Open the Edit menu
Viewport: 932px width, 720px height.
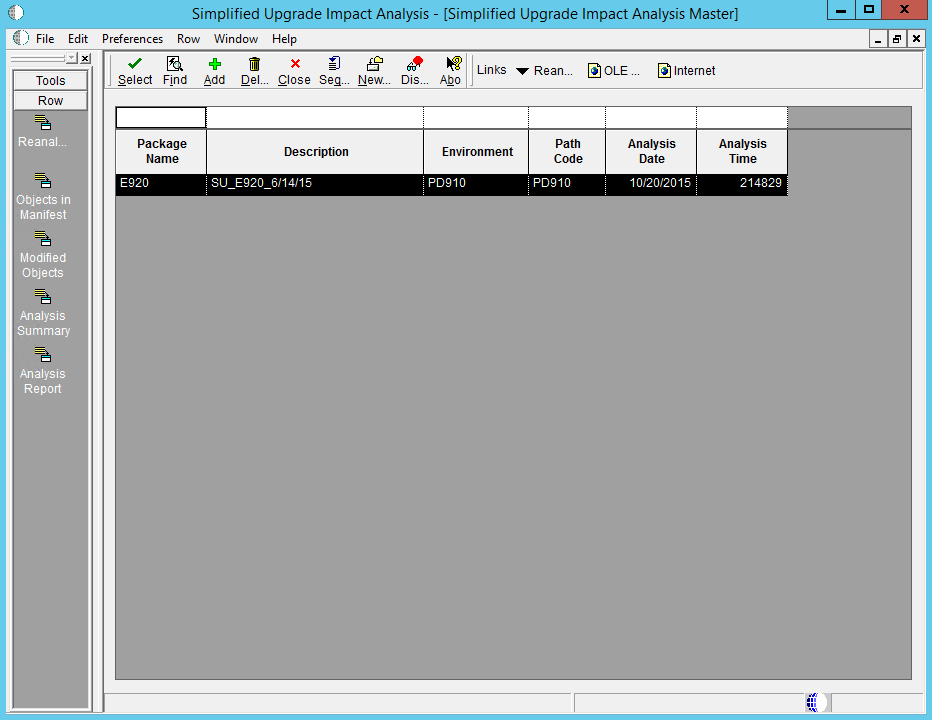[78, 39]
